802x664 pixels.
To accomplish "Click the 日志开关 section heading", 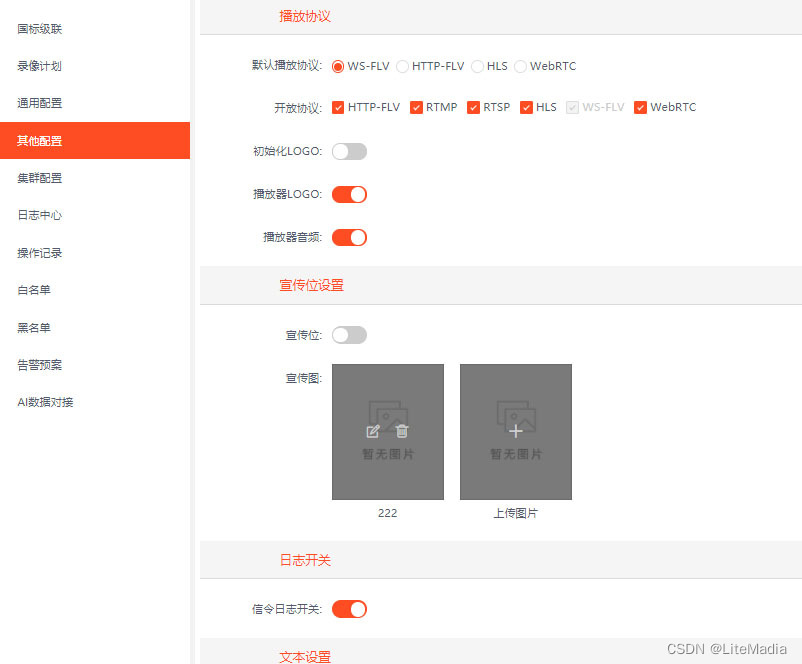I will [305, 560].
